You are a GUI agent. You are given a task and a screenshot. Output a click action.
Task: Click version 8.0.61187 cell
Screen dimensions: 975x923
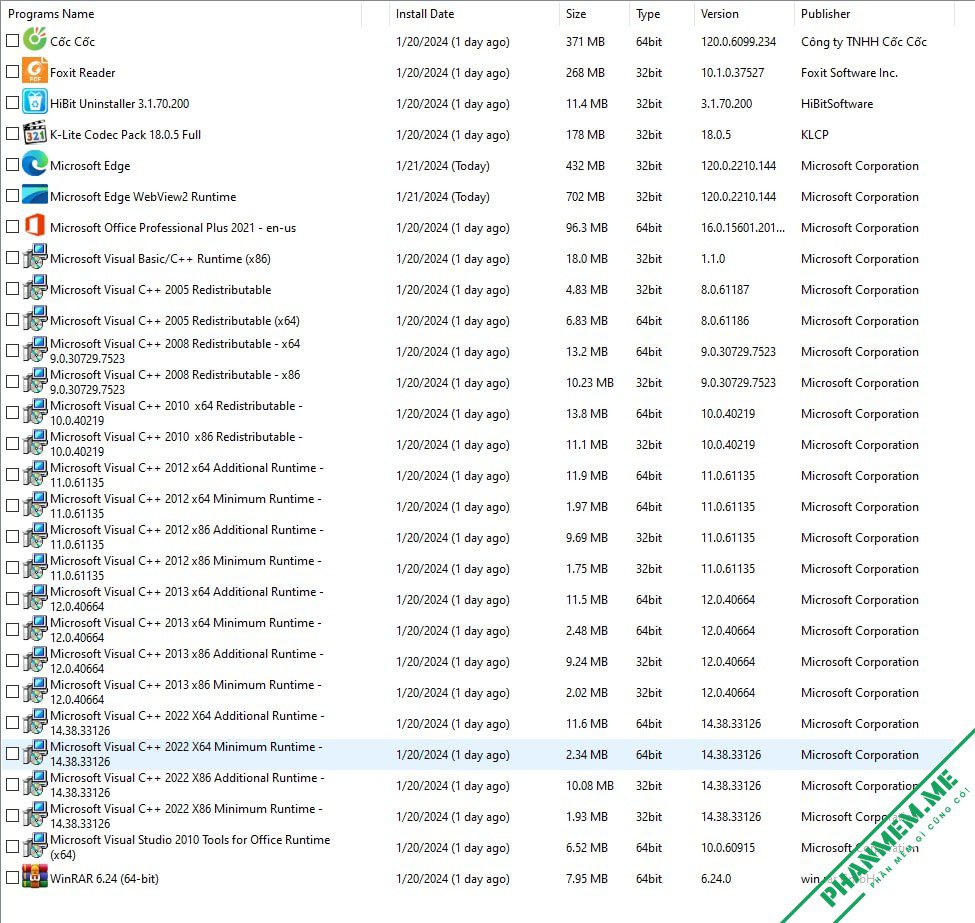tap(724, 290)
